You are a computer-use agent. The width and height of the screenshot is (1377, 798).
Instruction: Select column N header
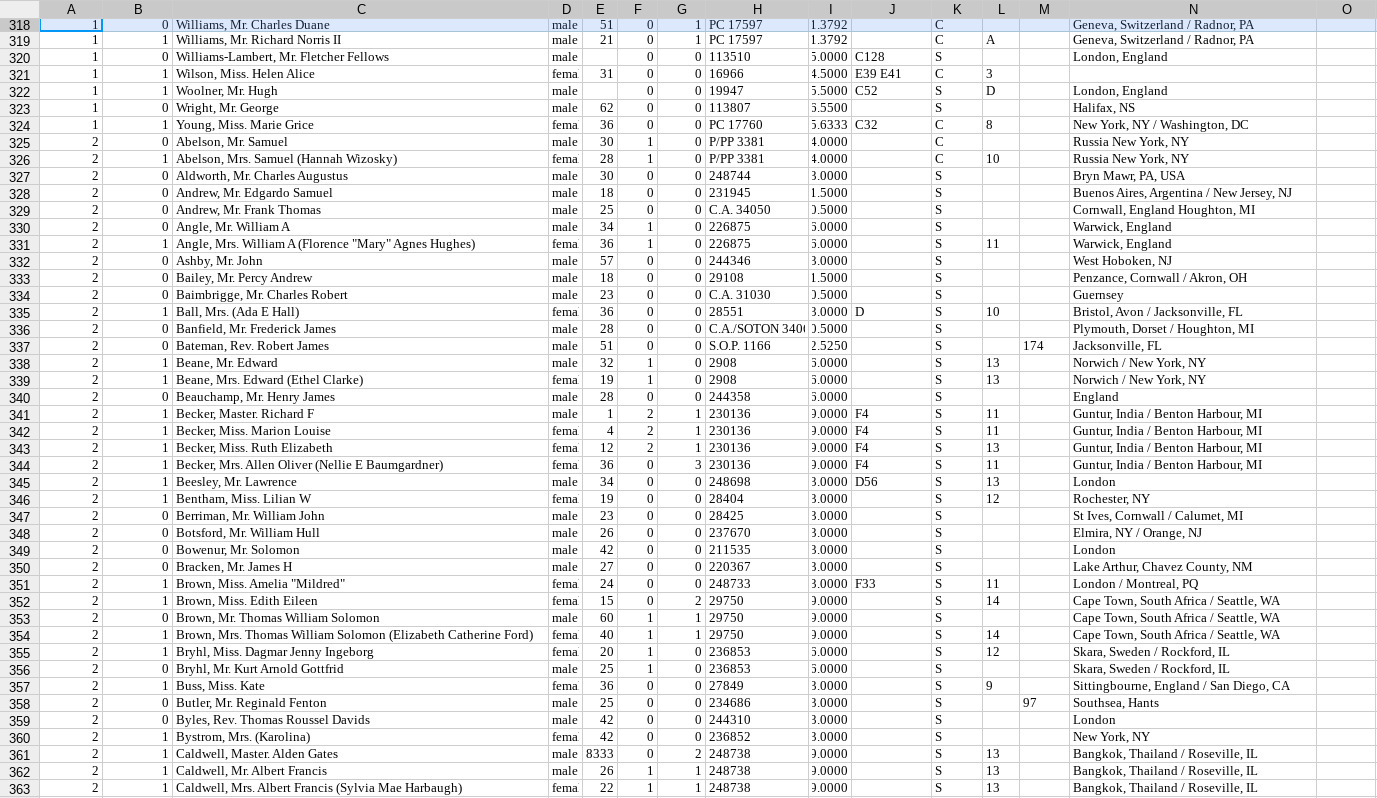point(1193,9)
